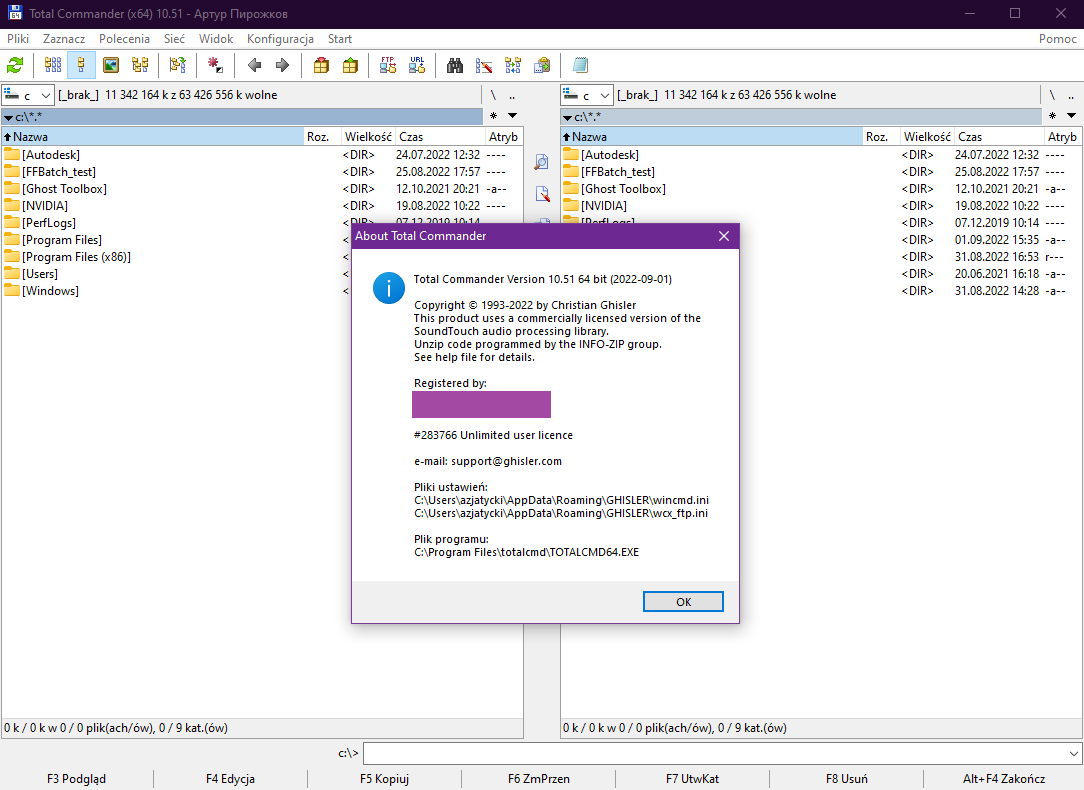The height and width of the screenshot is (790, 1084).
Task: Open search with binoculars icon
Action: [455, 66]
